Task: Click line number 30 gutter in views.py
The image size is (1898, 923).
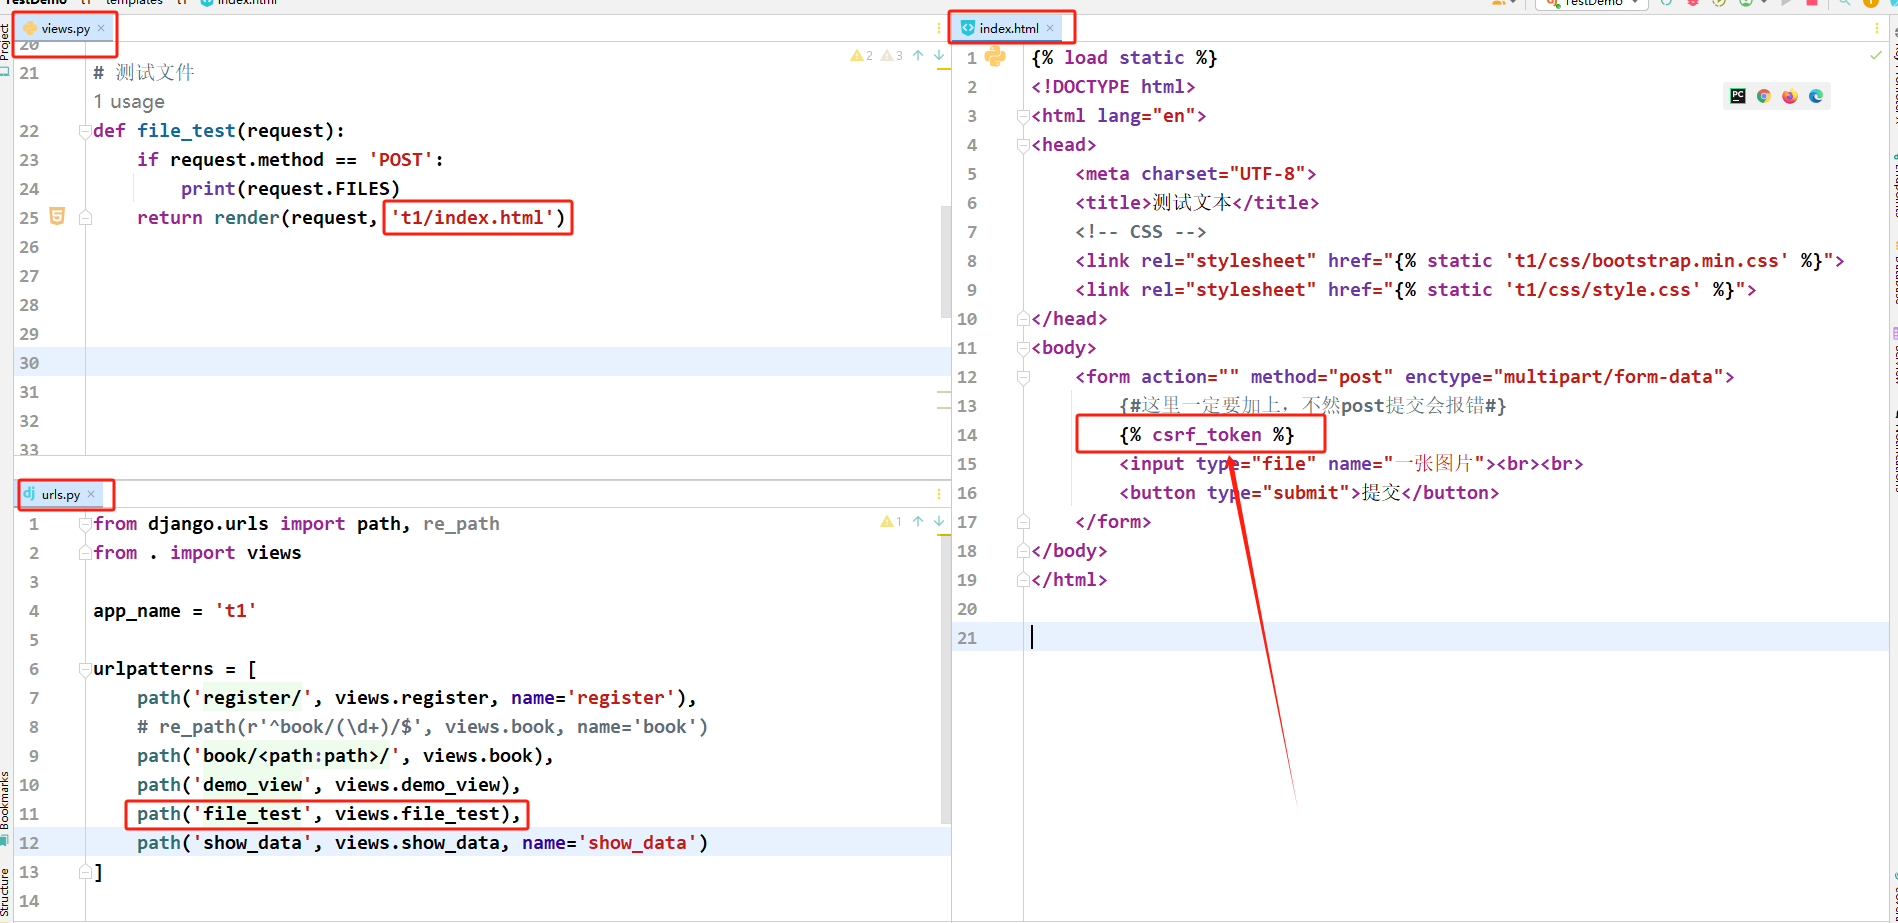Action: (29, 363)
